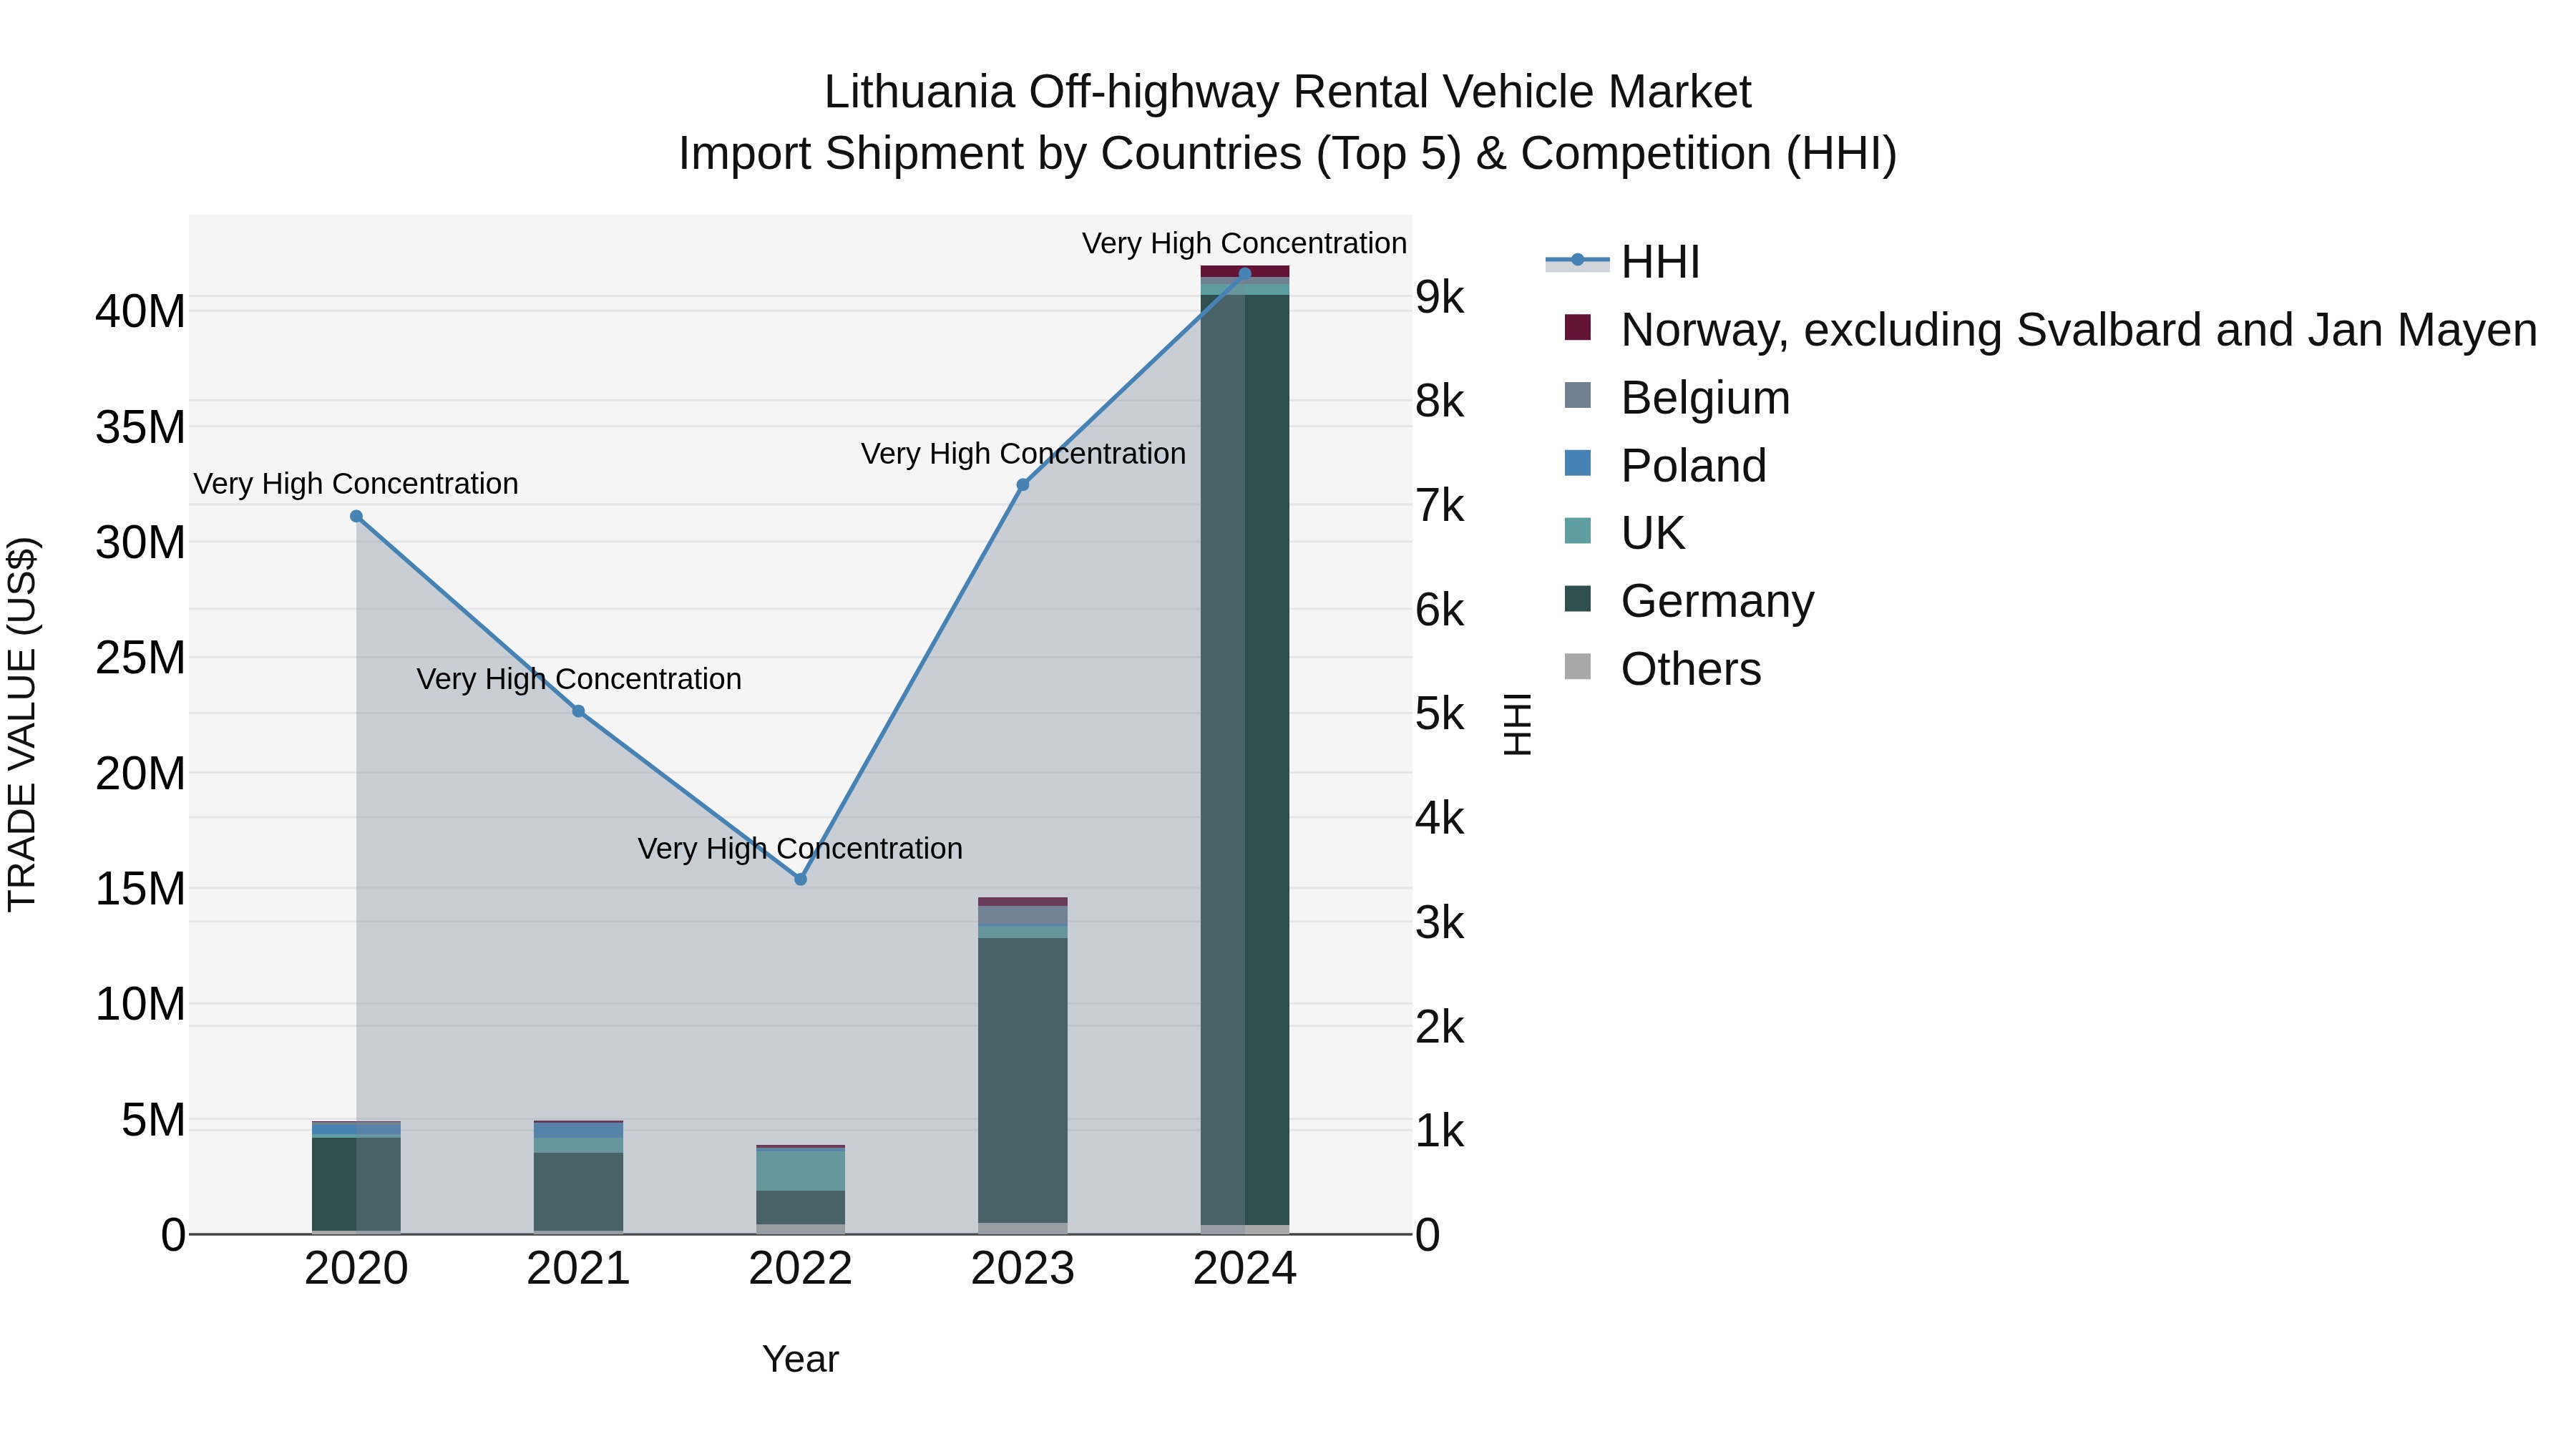Click UK teal legend swatch
This screenshot has width=2576, height=1449.
[x=1577, y=531]
